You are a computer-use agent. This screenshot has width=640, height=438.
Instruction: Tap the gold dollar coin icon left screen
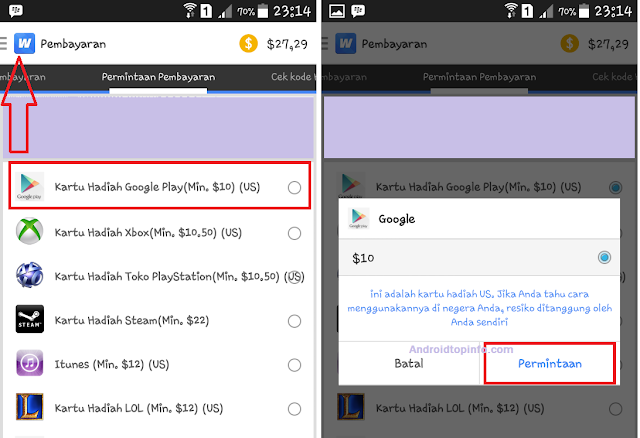pyautogui.click(x=248, y=43)
